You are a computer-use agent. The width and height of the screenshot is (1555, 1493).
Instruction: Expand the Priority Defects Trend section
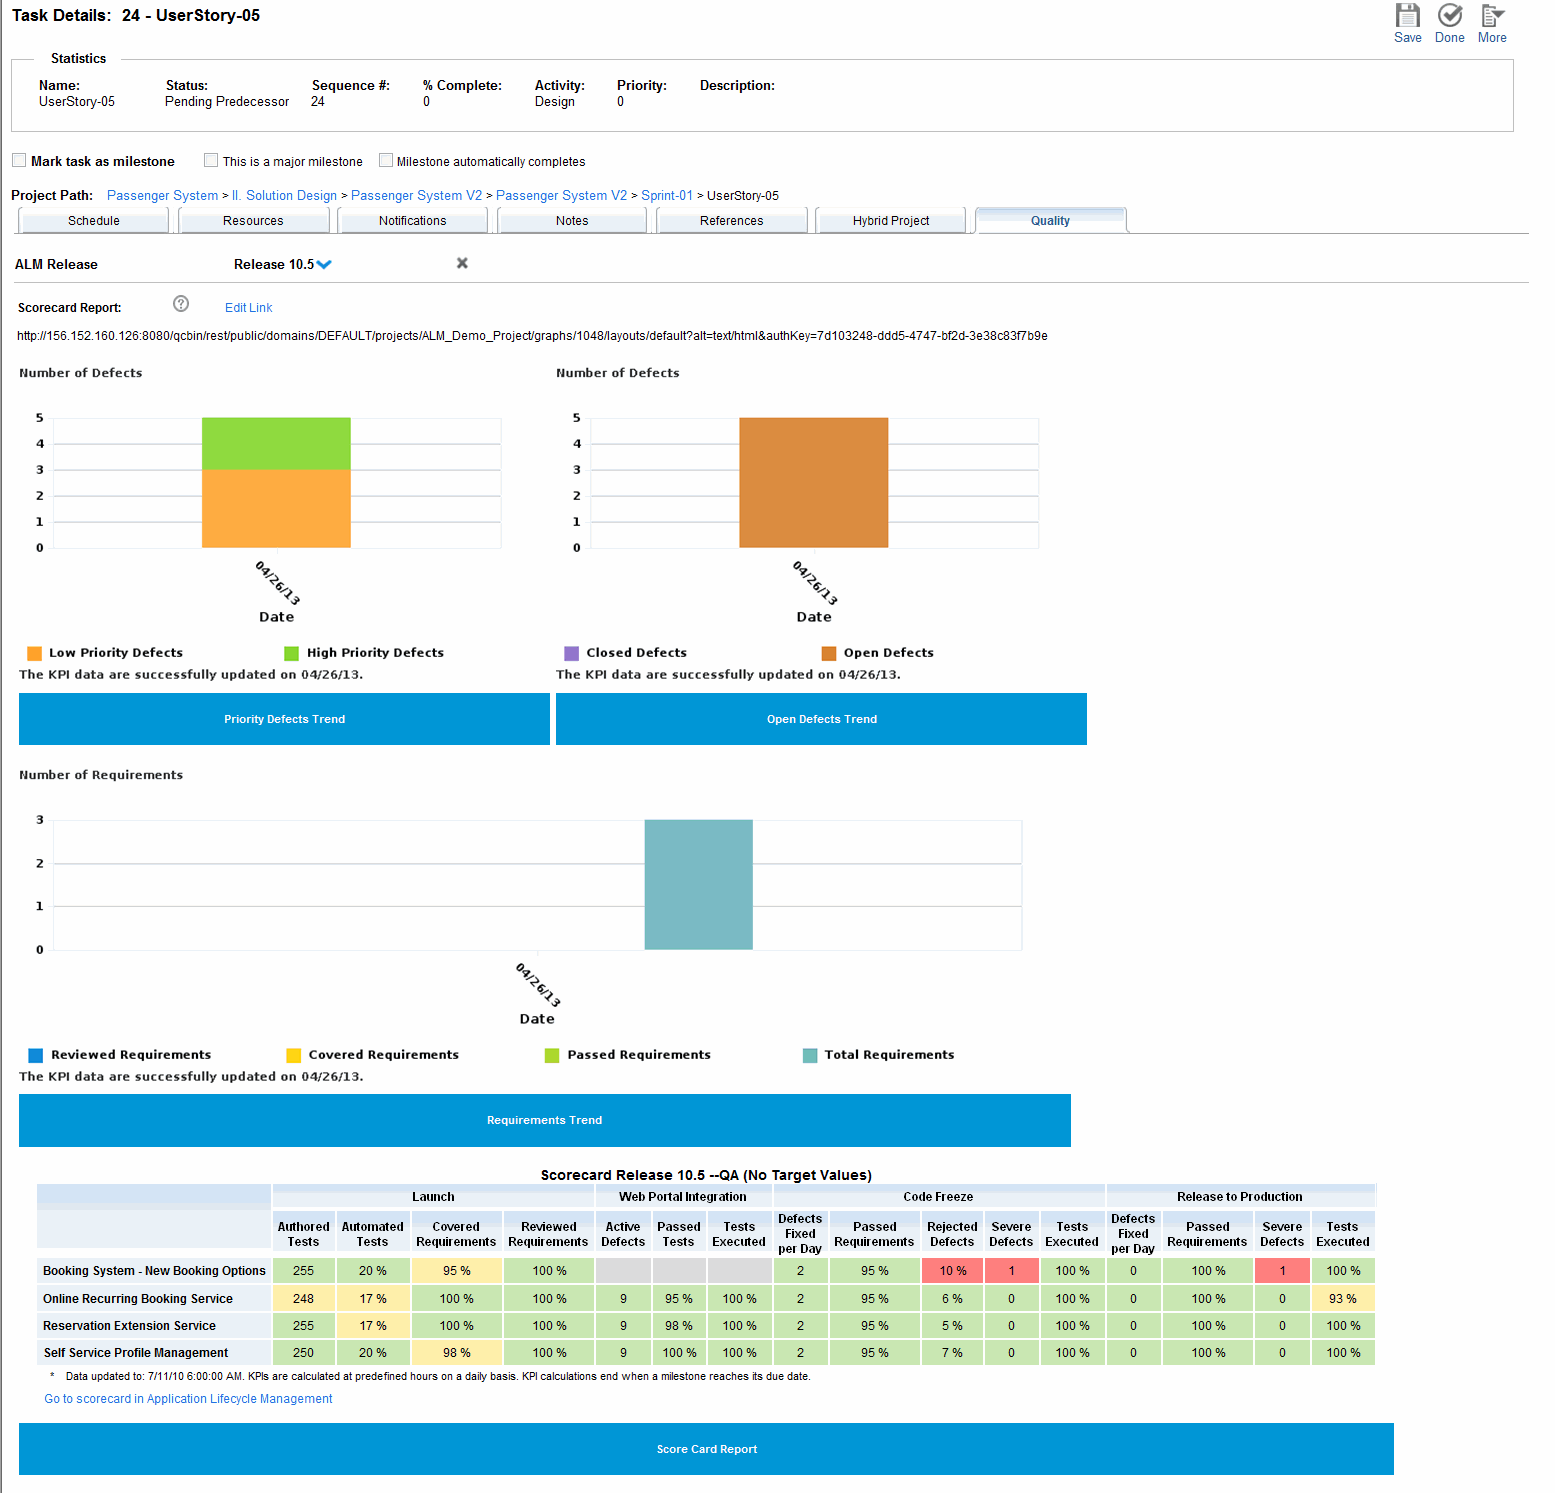coord(284,719)
